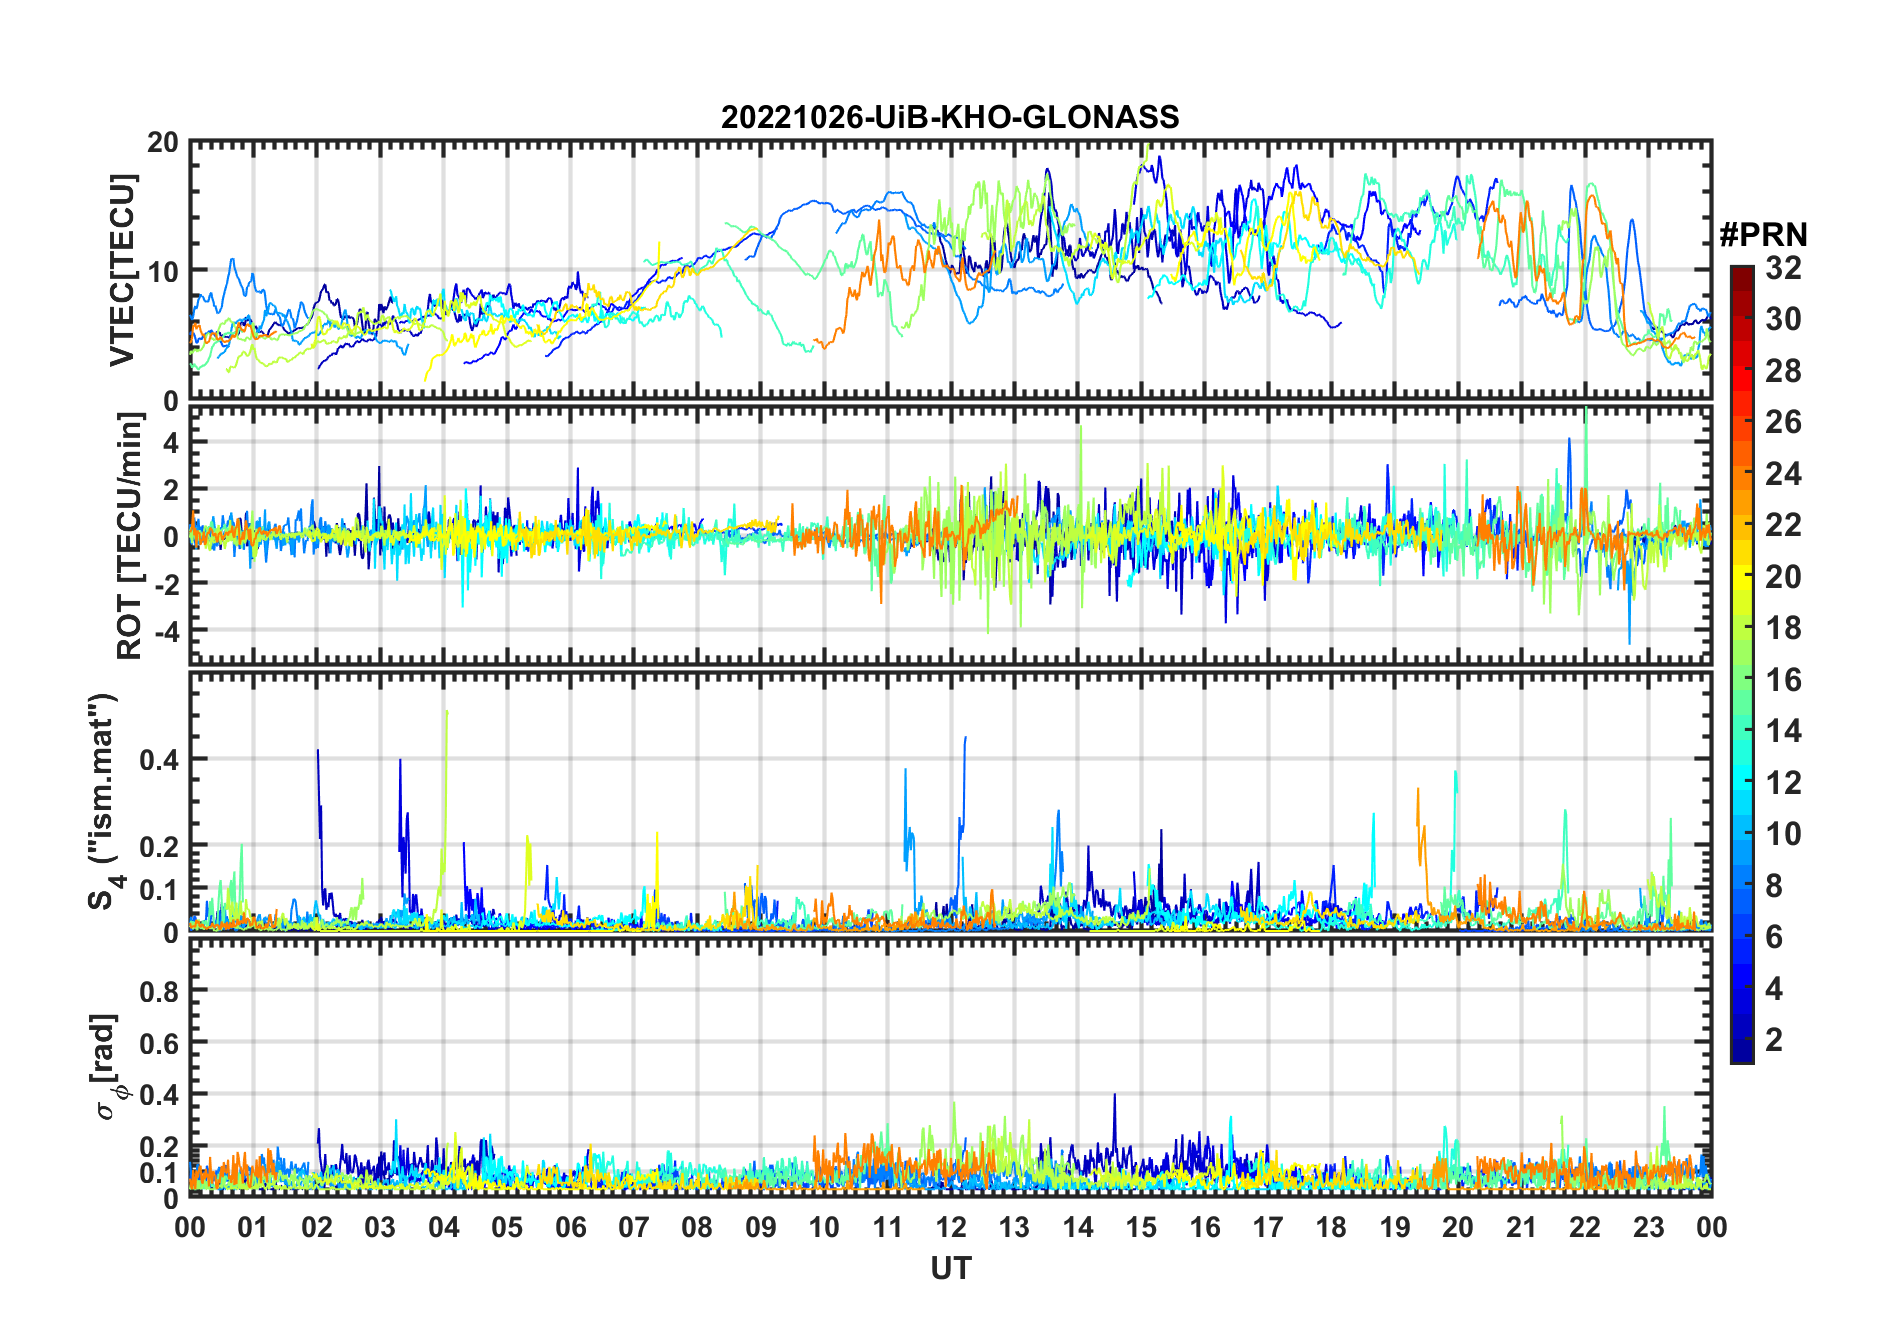Click the UT x-axis label
The image size is (1902, 1330).
coord(950,1268)
